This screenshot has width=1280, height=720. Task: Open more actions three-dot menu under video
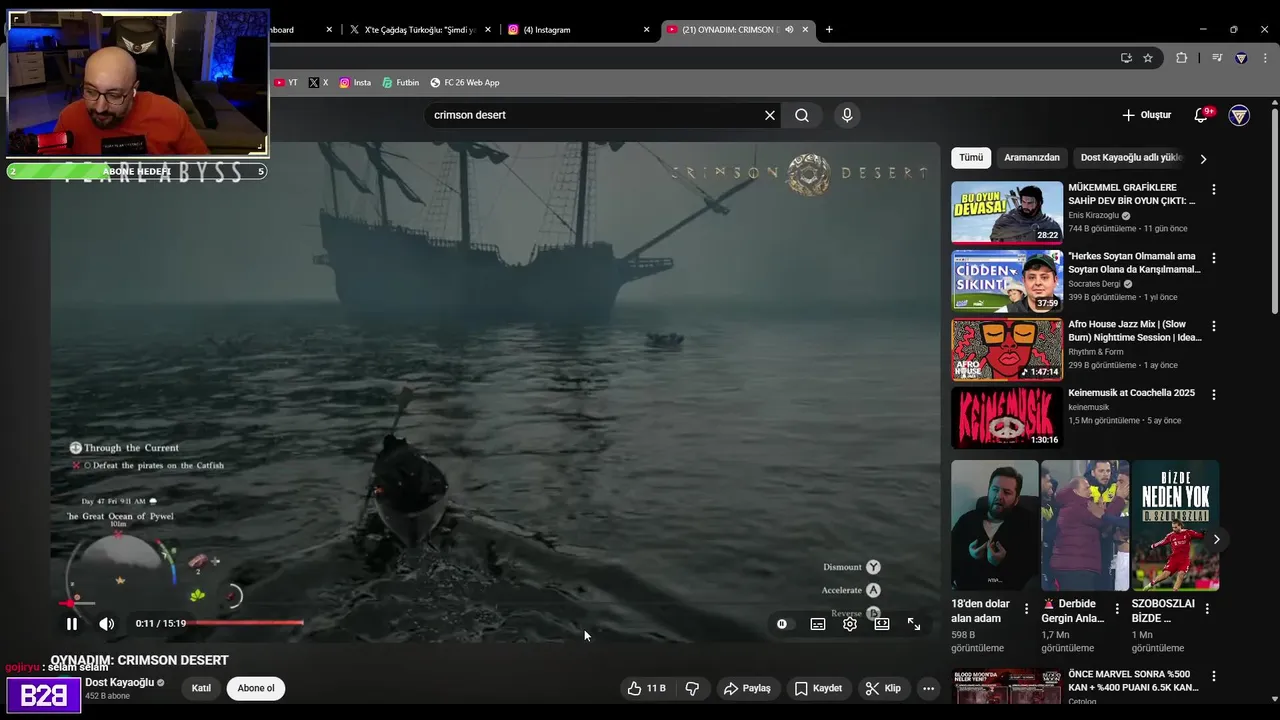(928, 688)
